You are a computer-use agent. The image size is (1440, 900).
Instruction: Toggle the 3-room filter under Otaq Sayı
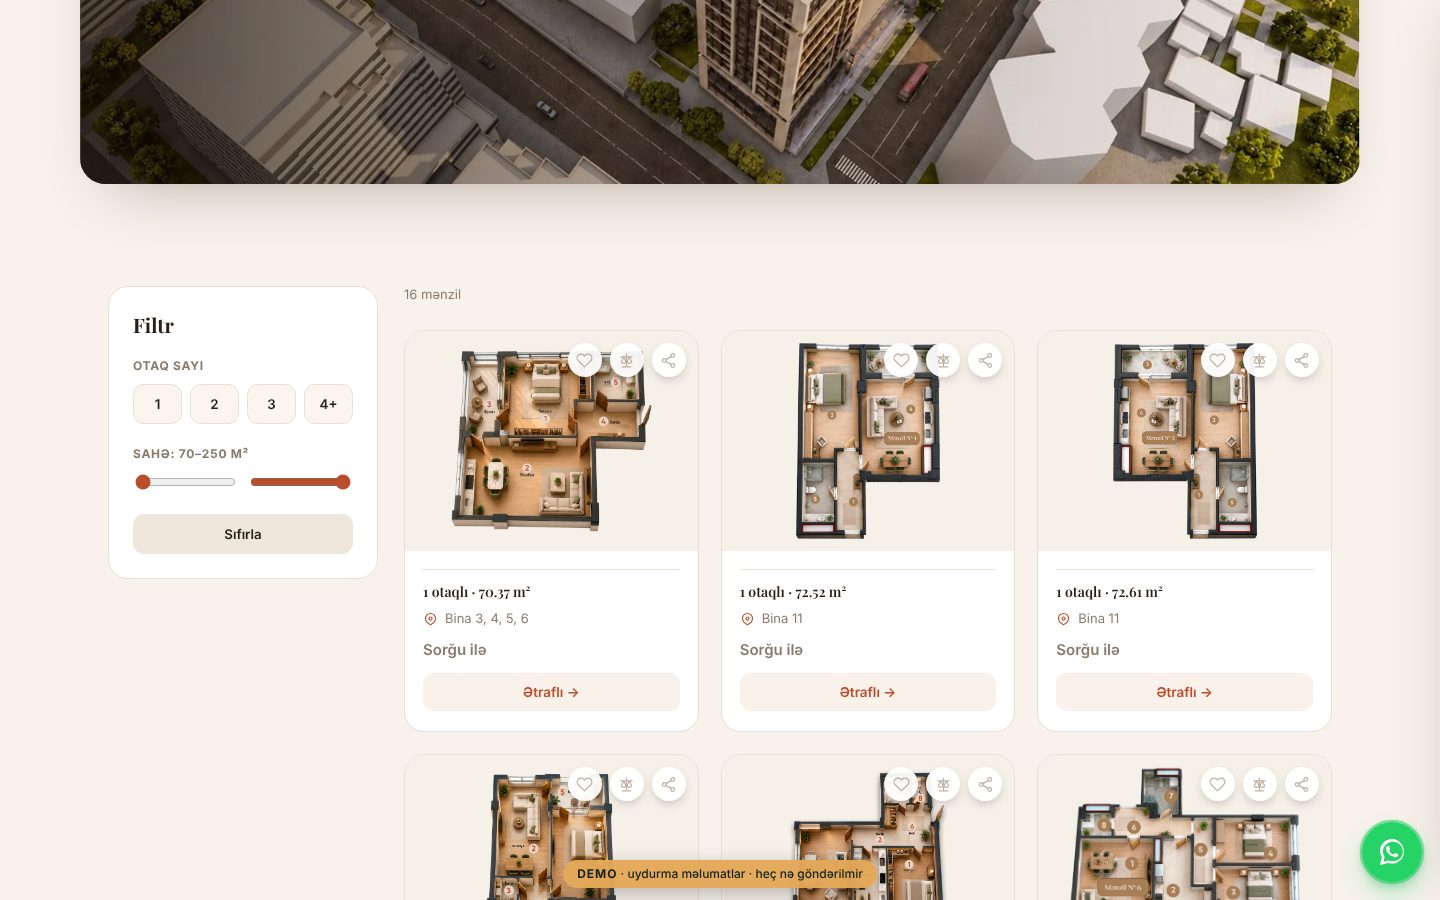point(271,404)
